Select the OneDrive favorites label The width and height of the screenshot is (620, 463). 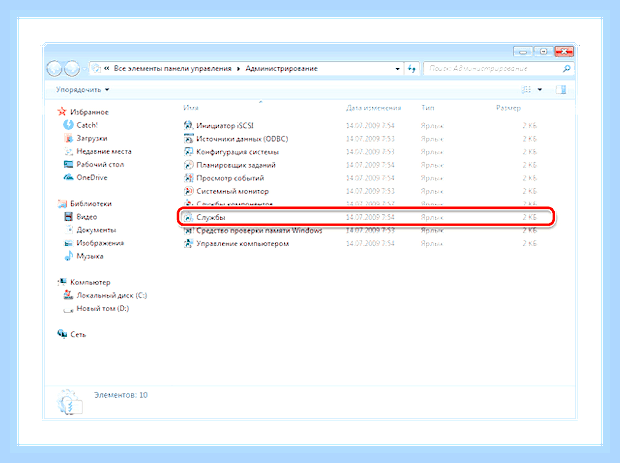tap(92, 177)
